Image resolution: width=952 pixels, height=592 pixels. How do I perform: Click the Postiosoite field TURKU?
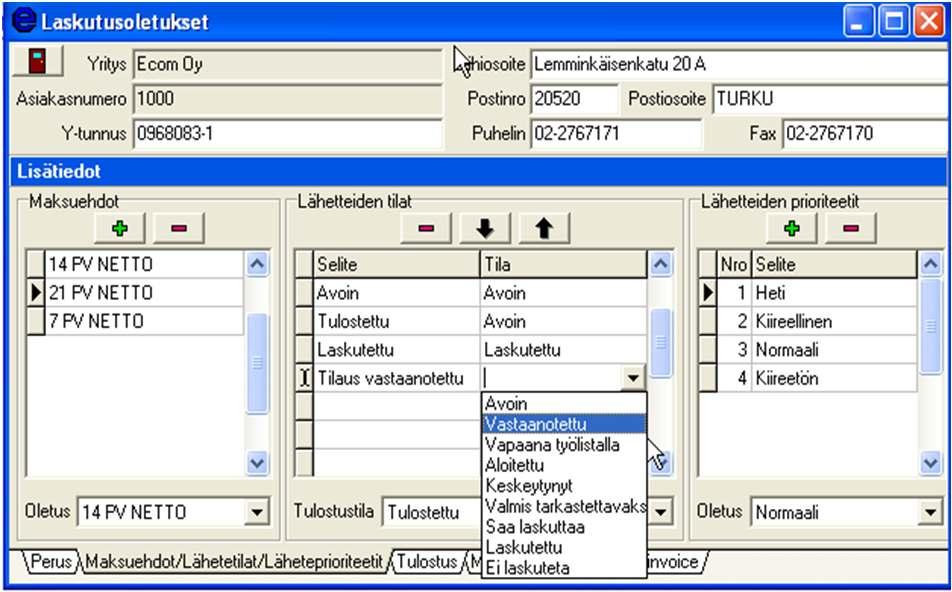point(830,99)
